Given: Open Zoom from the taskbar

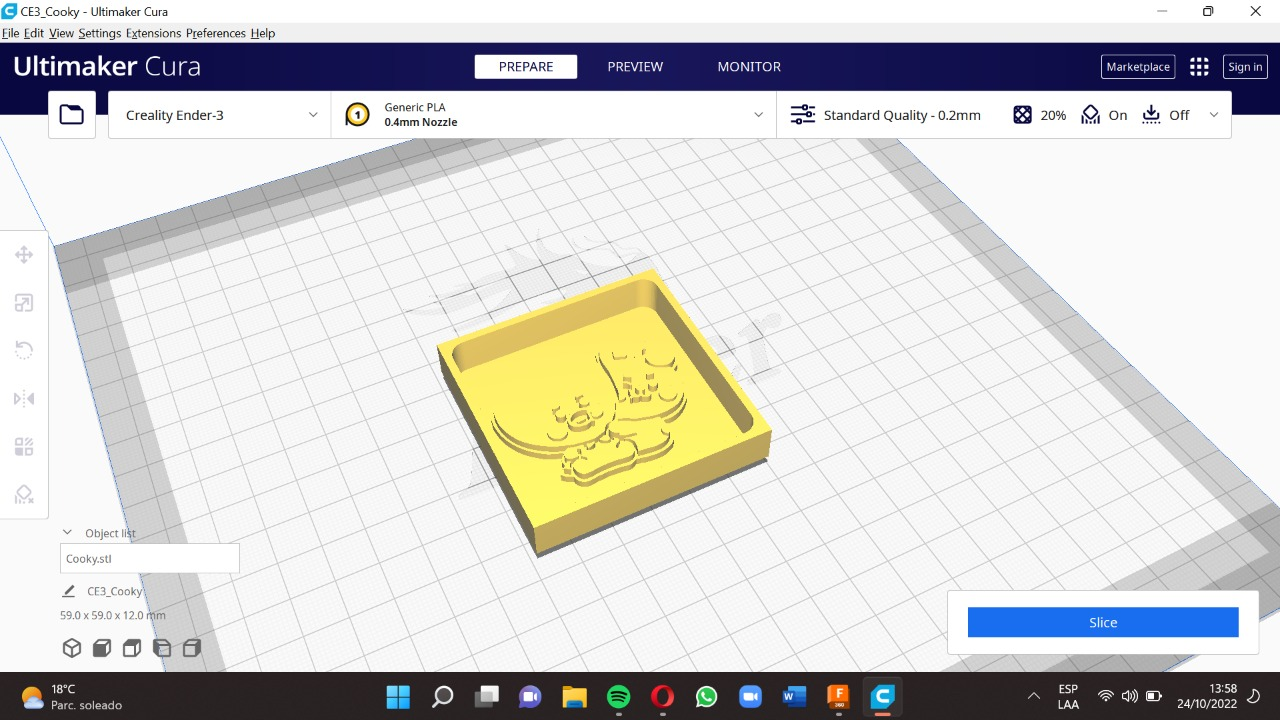Looking at the screenshot, I should [x=750, y=696].
